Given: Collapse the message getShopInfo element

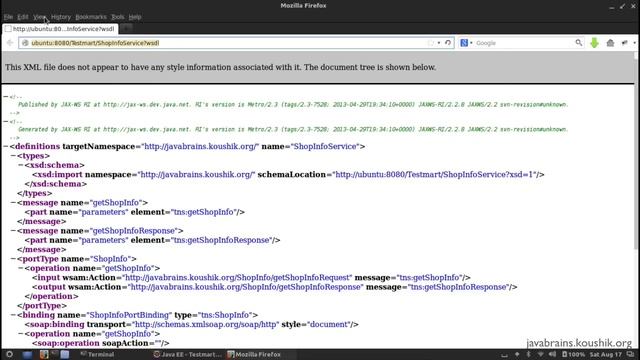Looking at the screenshot, I should click(x=13, y=202).
